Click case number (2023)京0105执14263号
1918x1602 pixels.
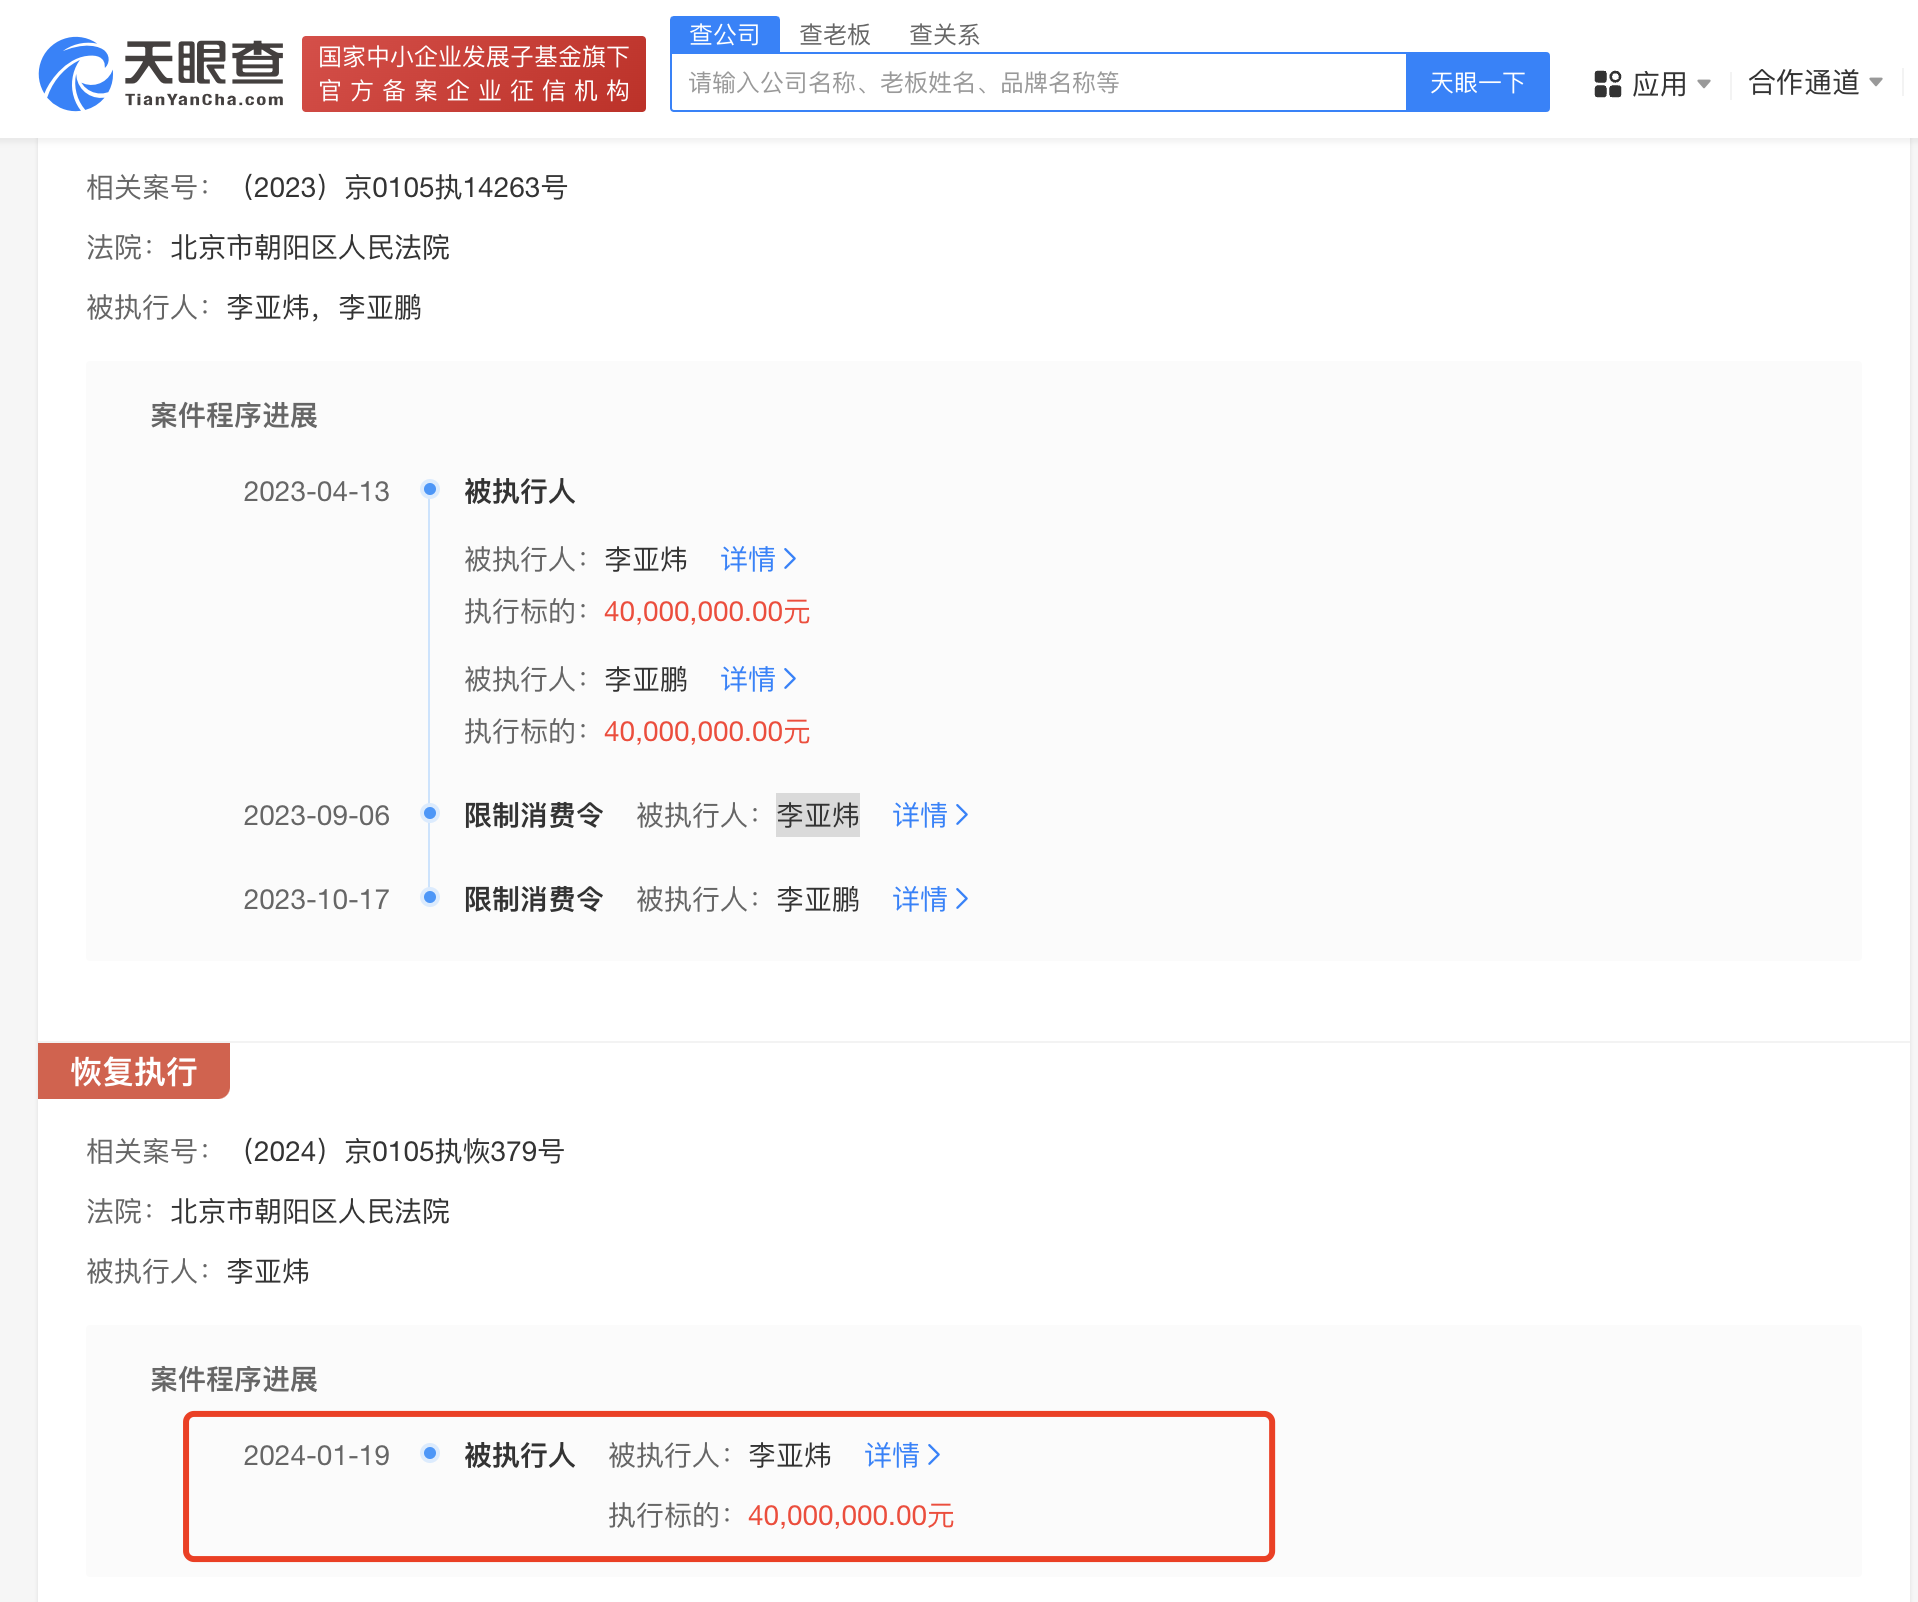pos(404,187)
